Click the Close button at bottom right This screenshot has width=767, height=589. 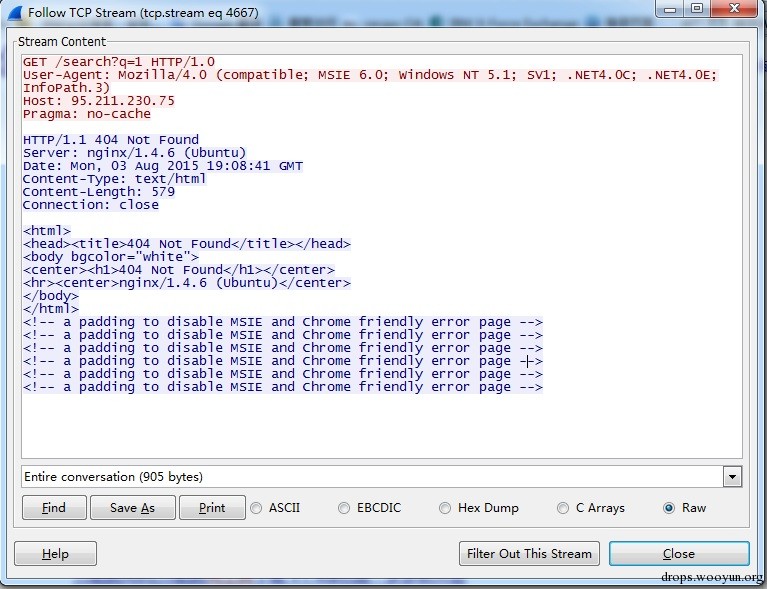point(678,553)
